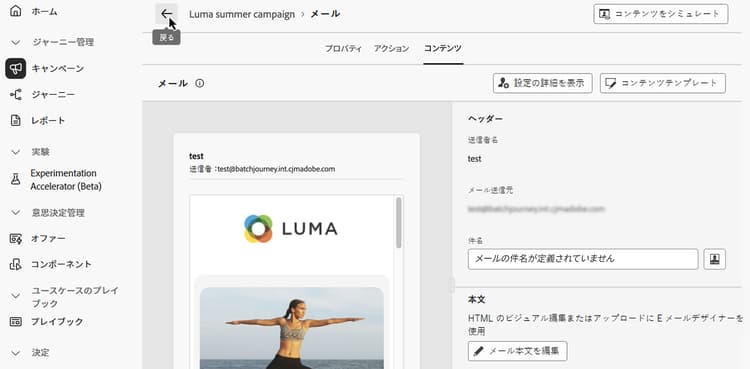Collapse the 意思決定管理 section
Screen dimensions: 750x369
point(16,212)
